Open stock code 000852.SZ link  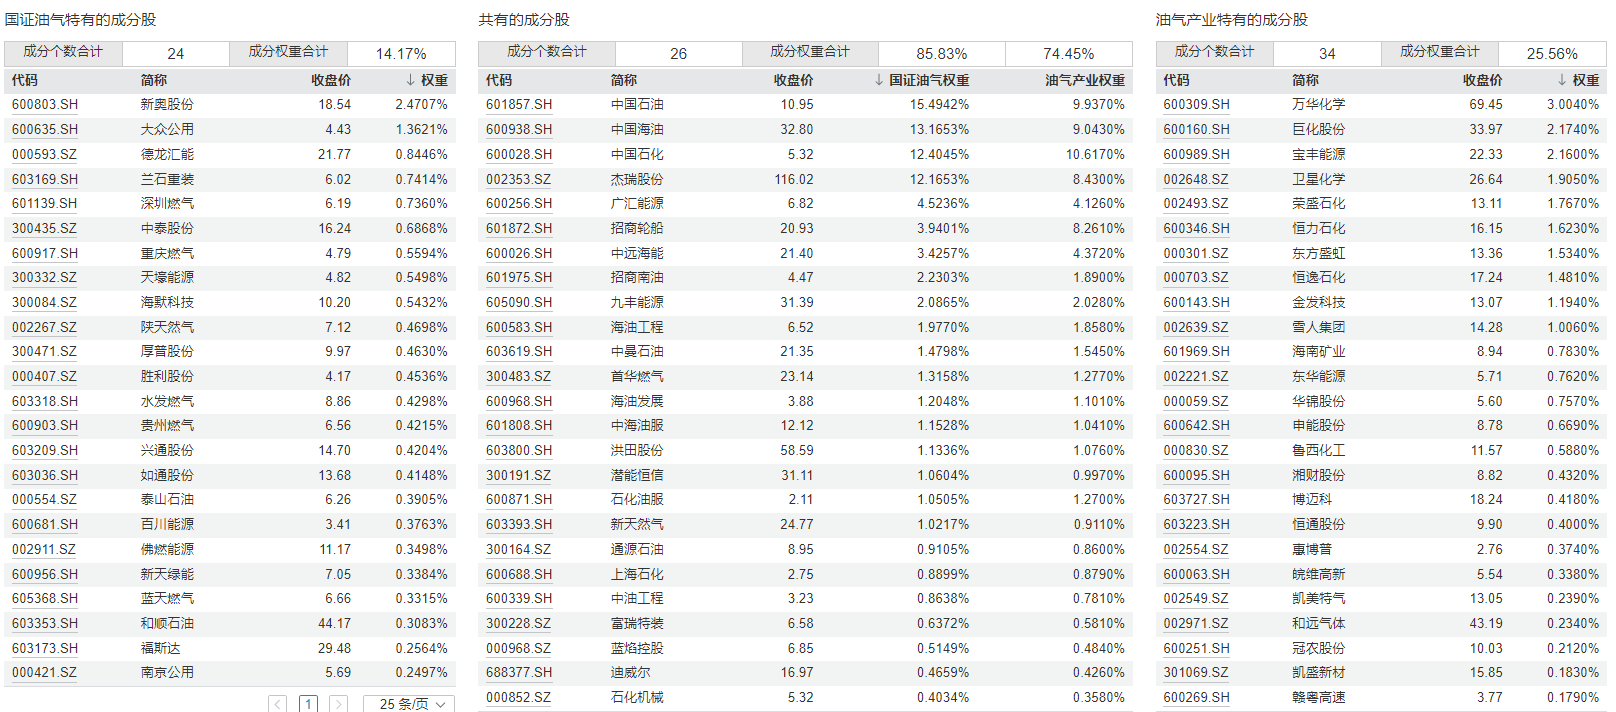click(519, 697)
